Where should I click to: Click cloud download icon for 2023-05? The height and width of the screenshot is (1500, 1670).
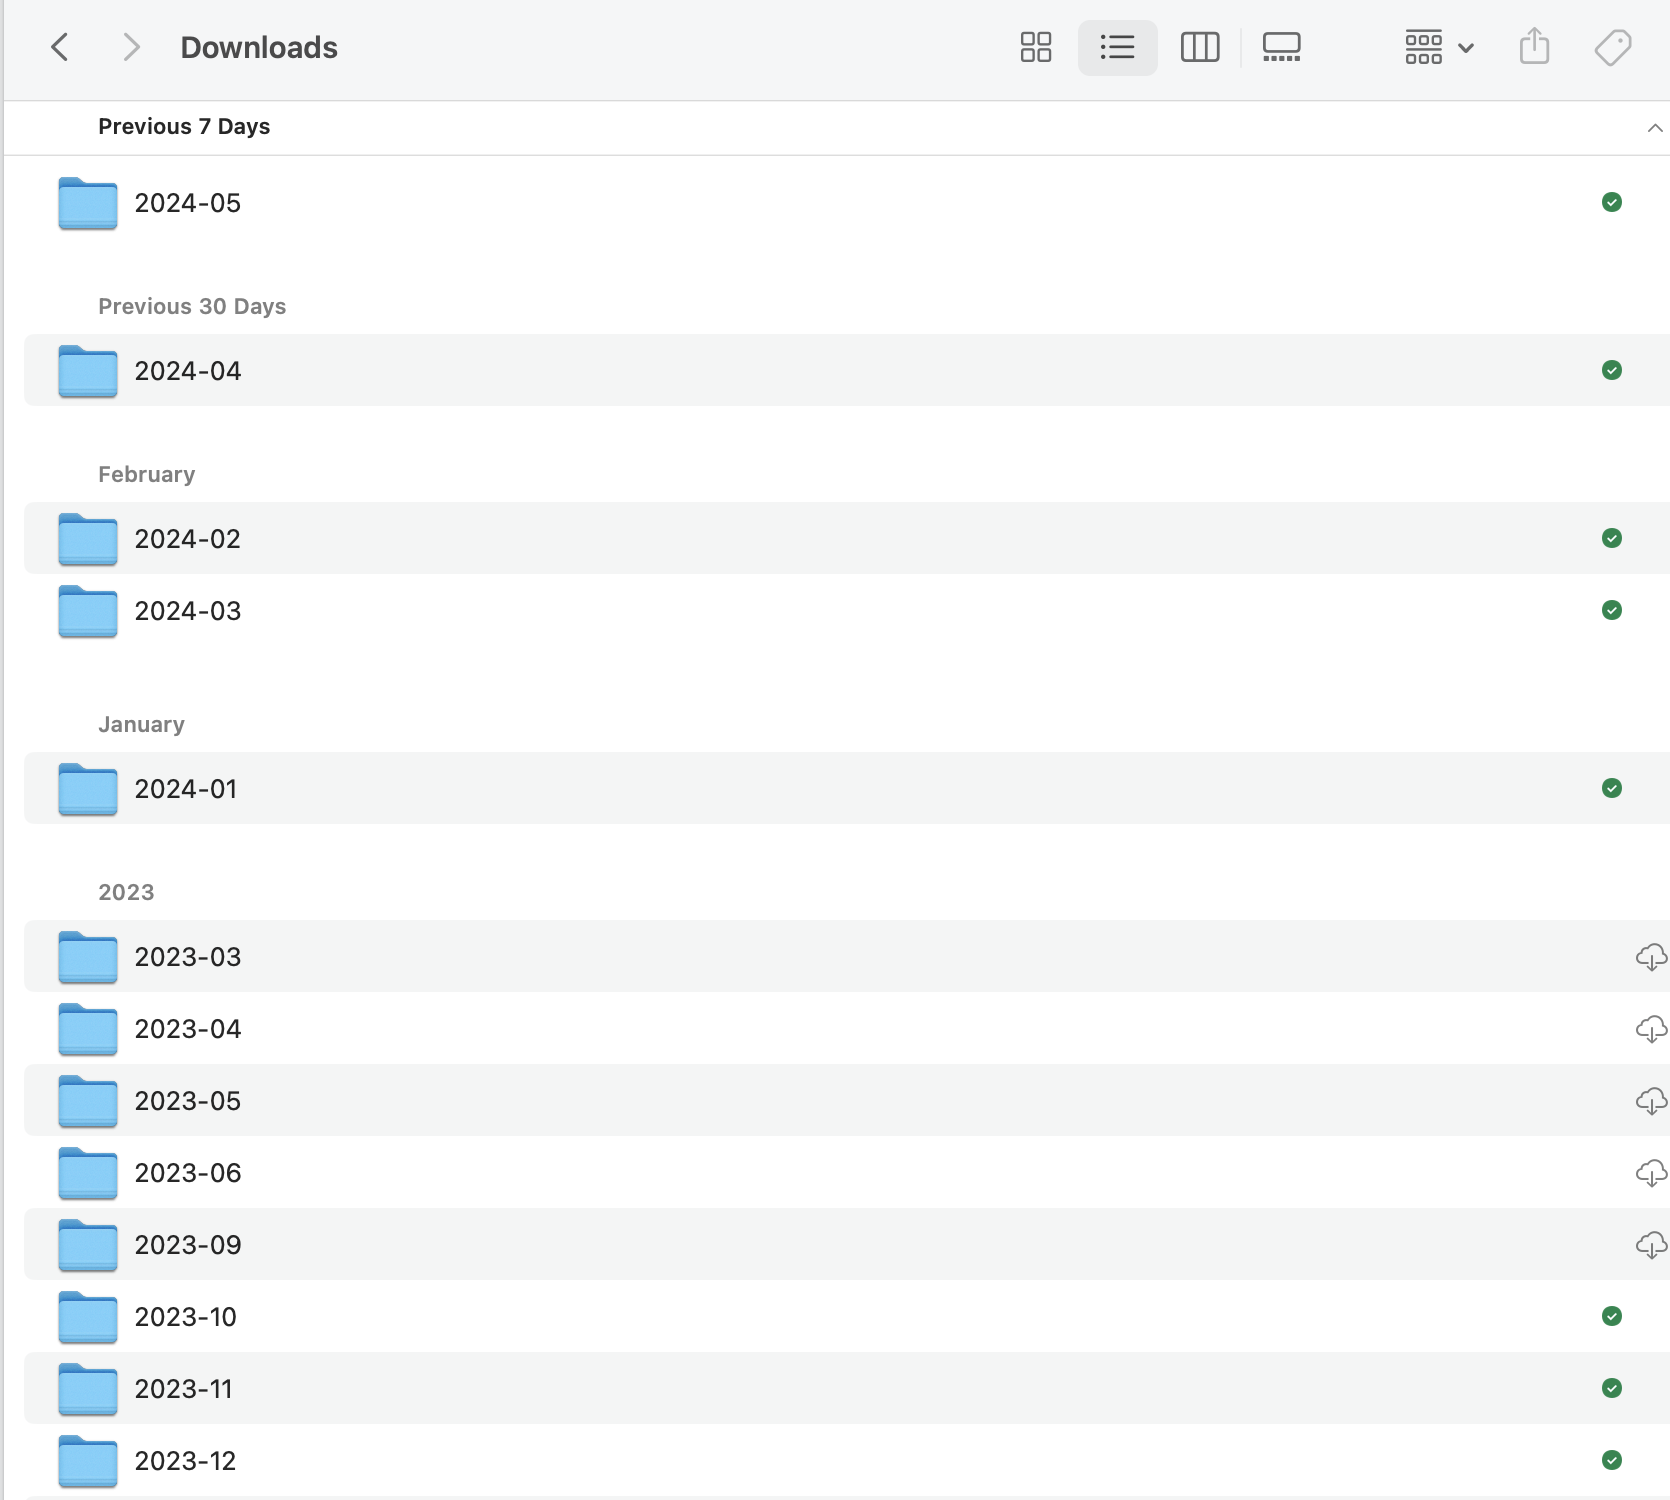pyautogui.click(x=1650, y=1101)
